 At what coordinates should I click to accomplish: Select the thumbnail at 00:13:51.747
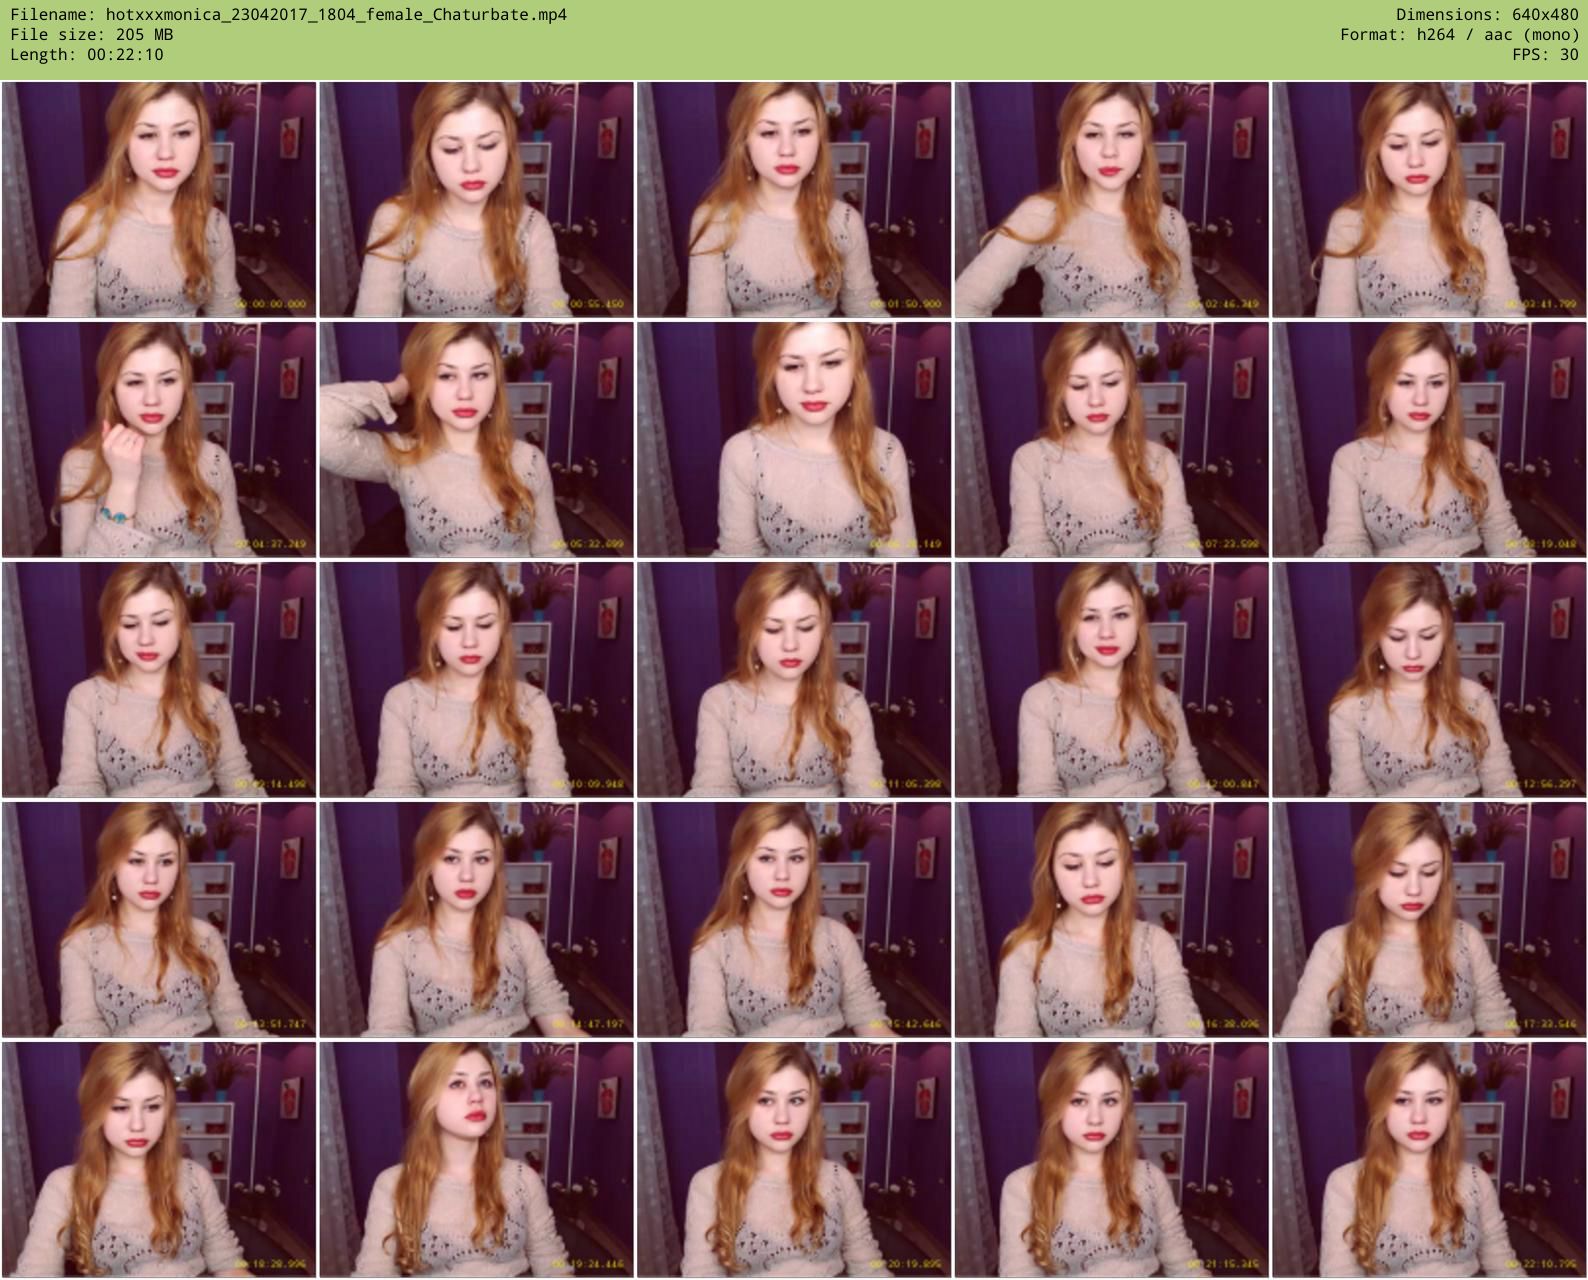tap(159, 919)
